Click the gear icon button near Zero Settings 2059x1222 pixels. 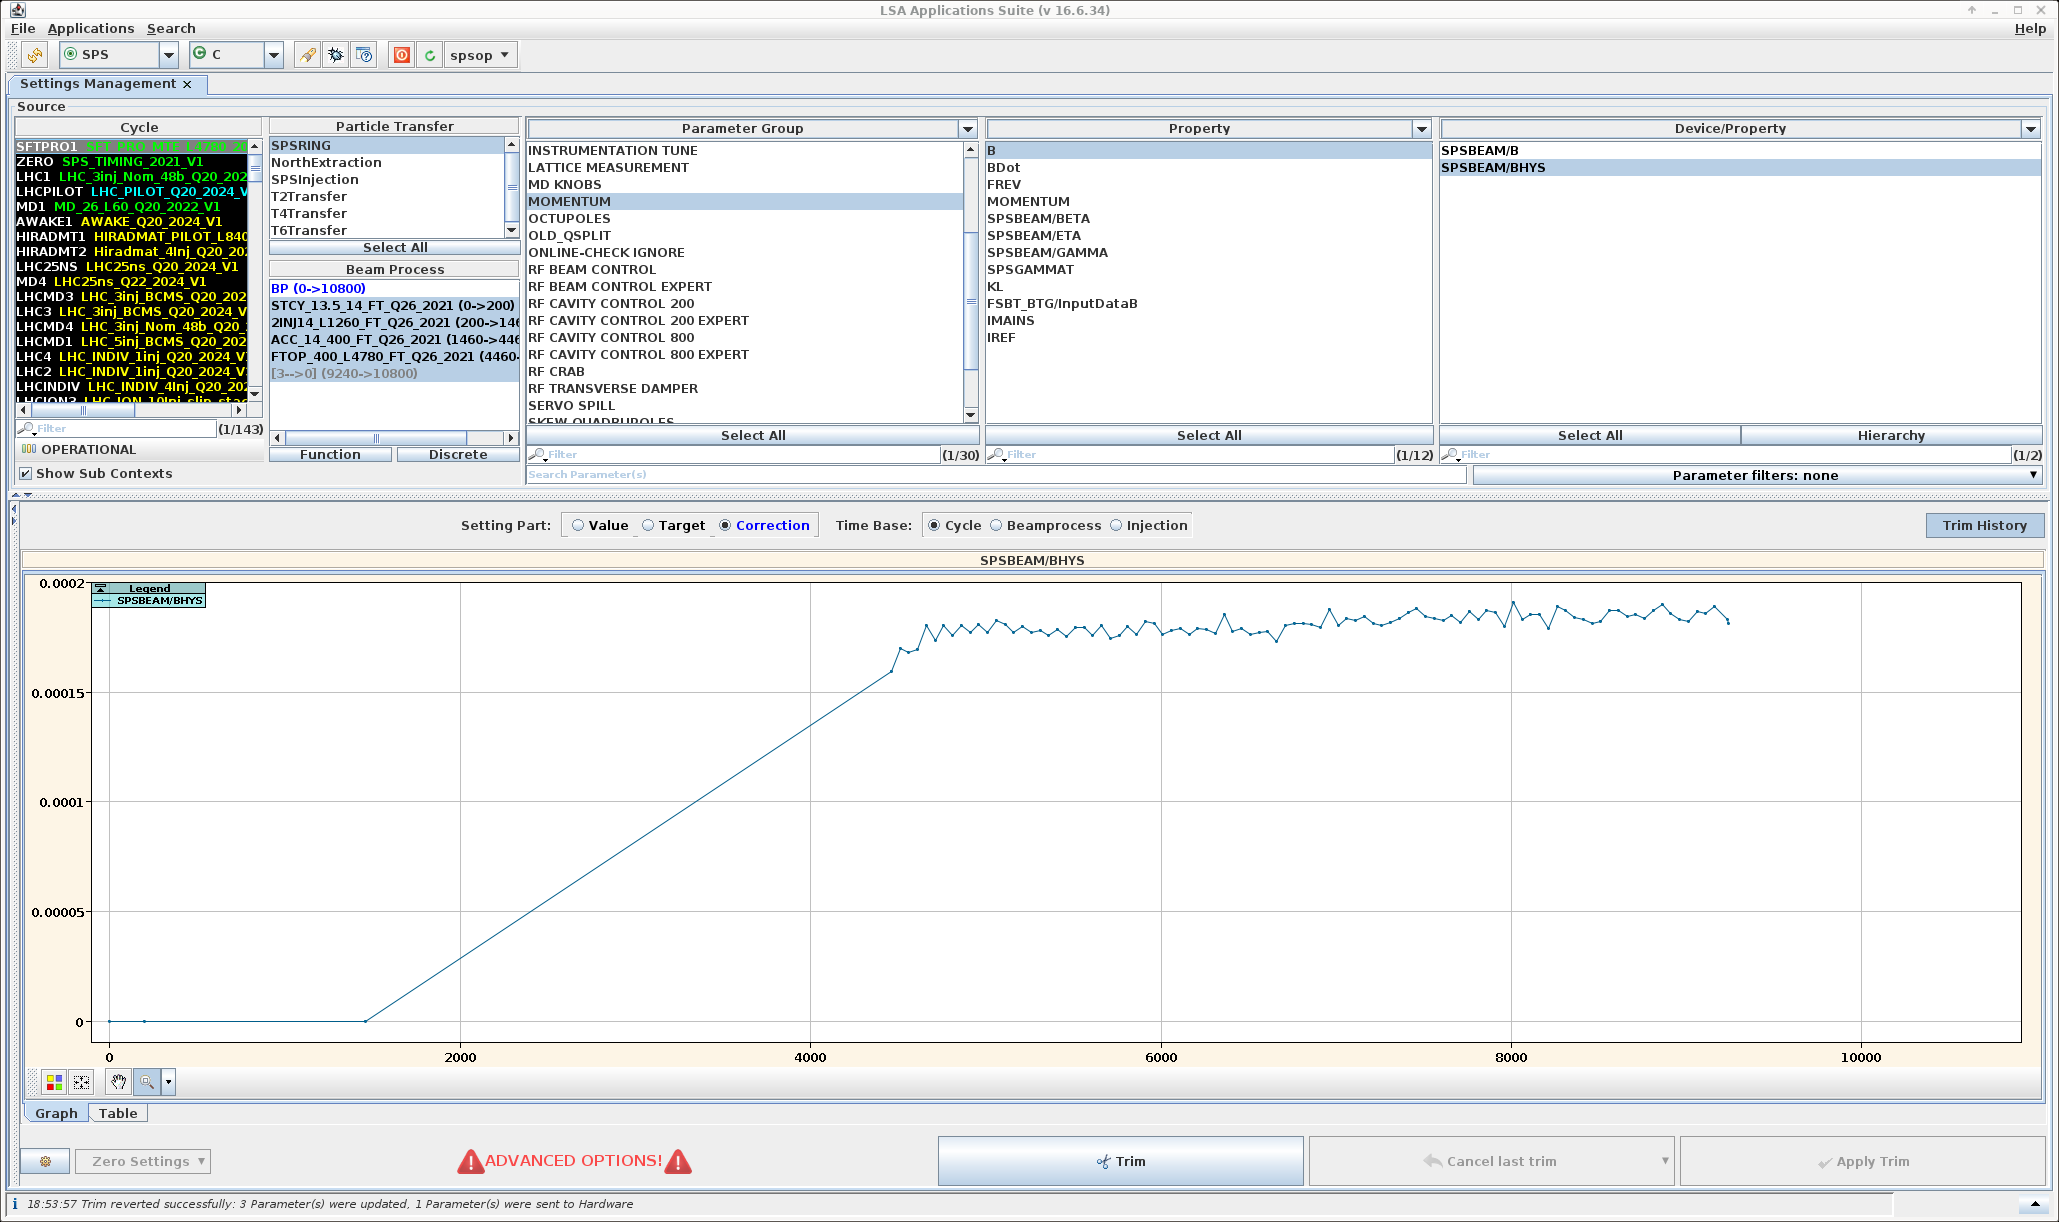tap(45, 1161)
